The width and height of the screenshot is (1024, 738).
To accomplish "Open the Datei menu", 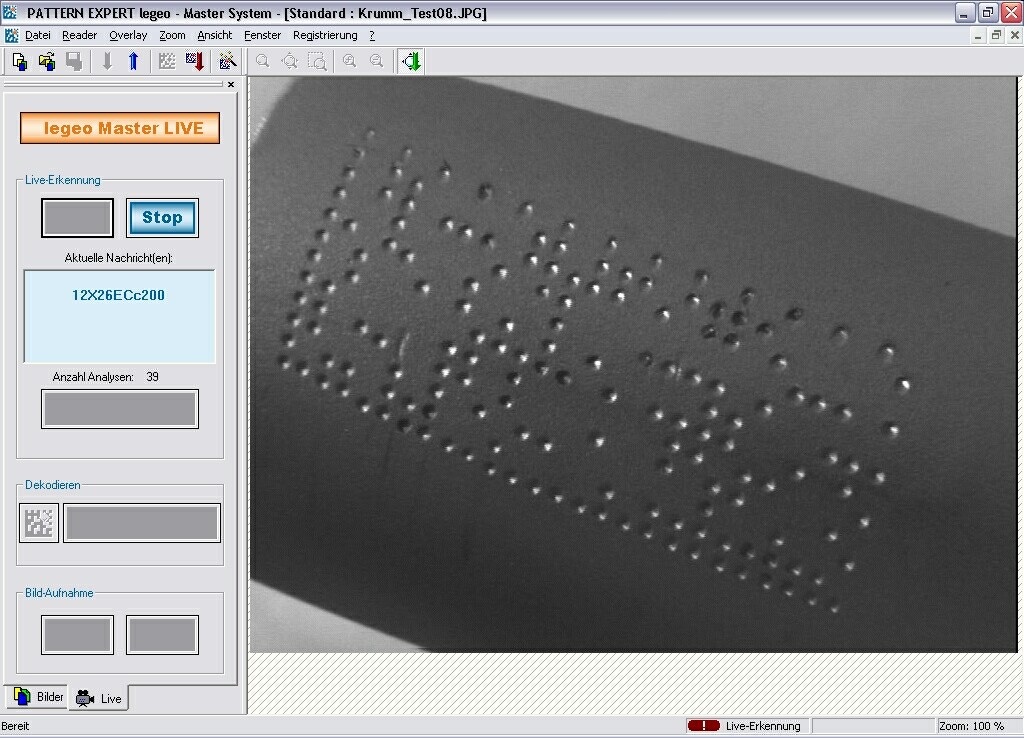I will point(38,35).
